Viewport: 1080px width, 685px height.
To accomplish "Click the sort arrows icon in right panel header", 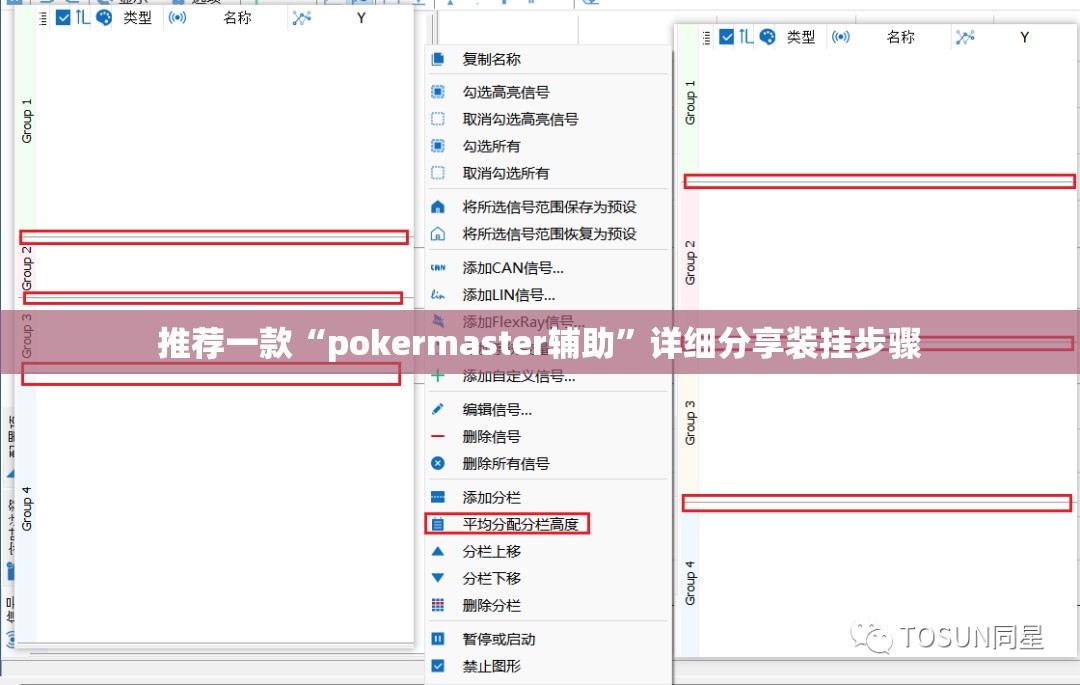I will click(746, 36).
